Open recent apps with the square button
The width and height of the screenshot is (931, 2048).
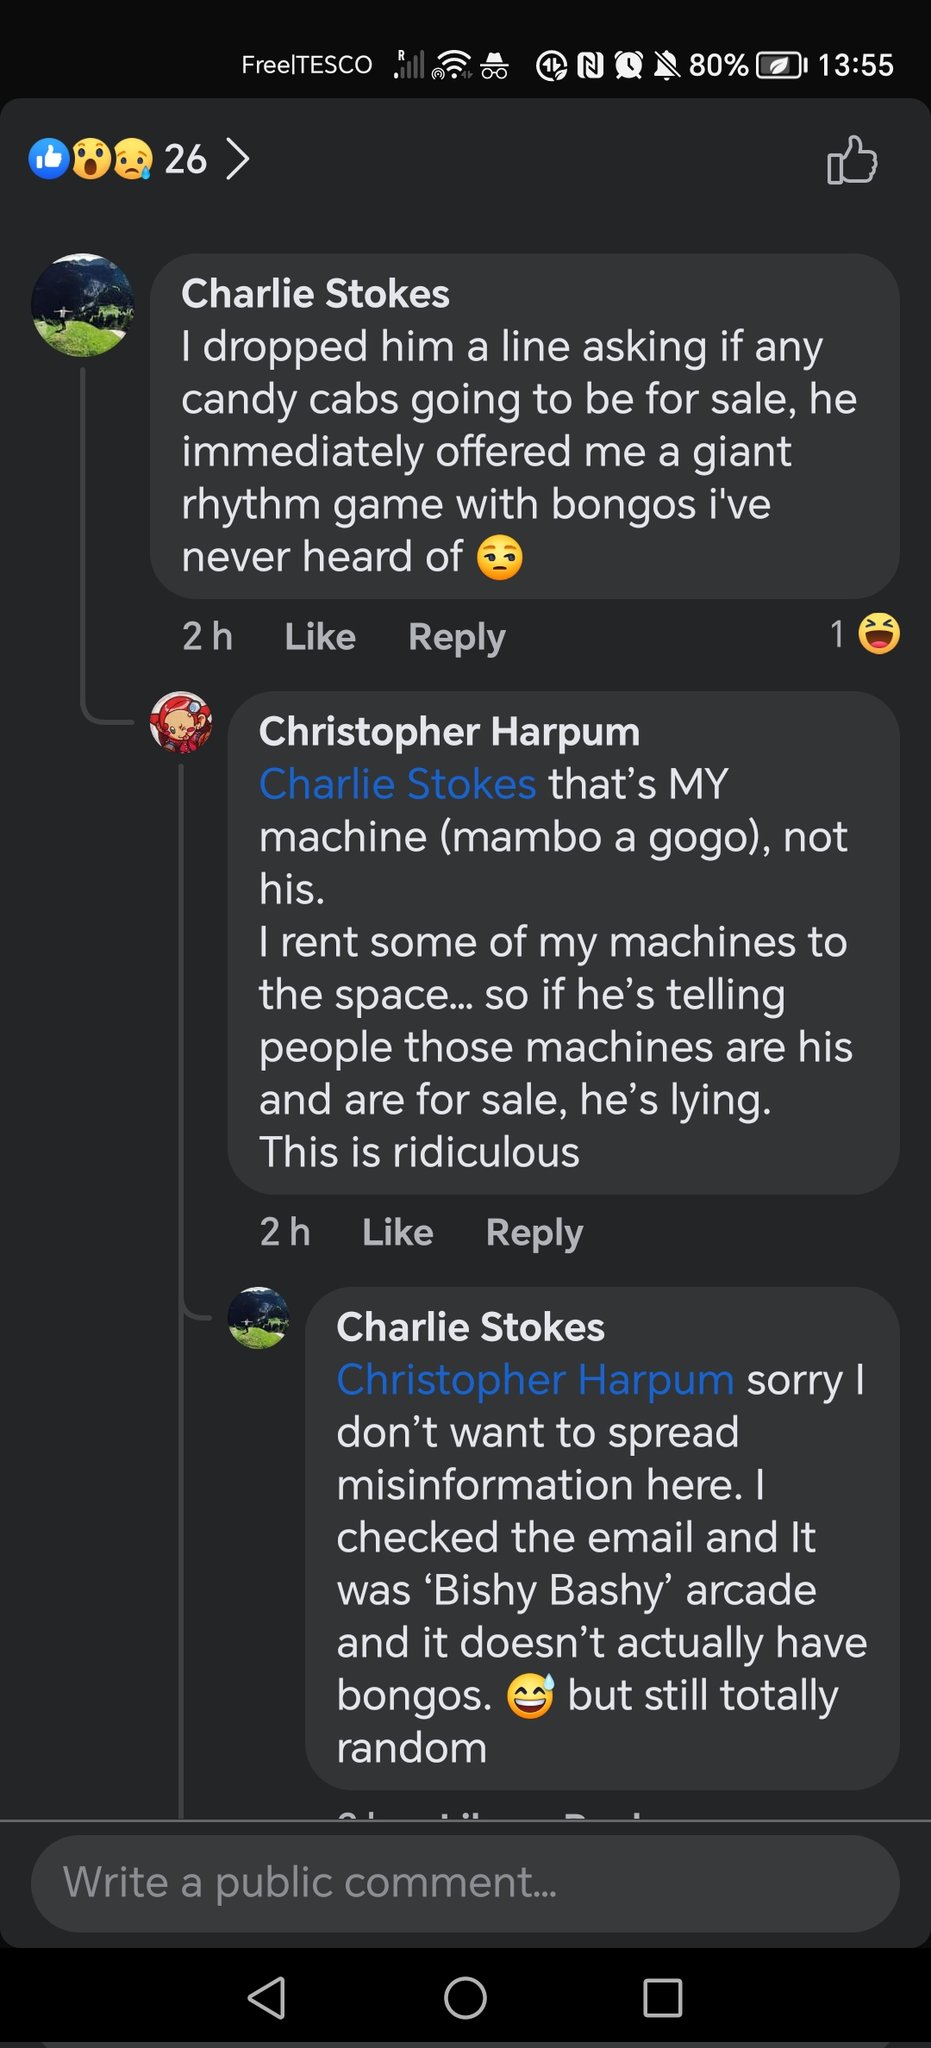pyautogui.click(x=662, y=1998)
